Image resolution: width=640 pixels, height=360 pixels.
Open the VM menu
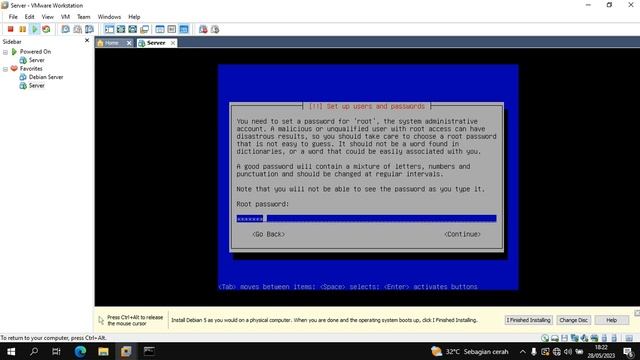[65, 17]
